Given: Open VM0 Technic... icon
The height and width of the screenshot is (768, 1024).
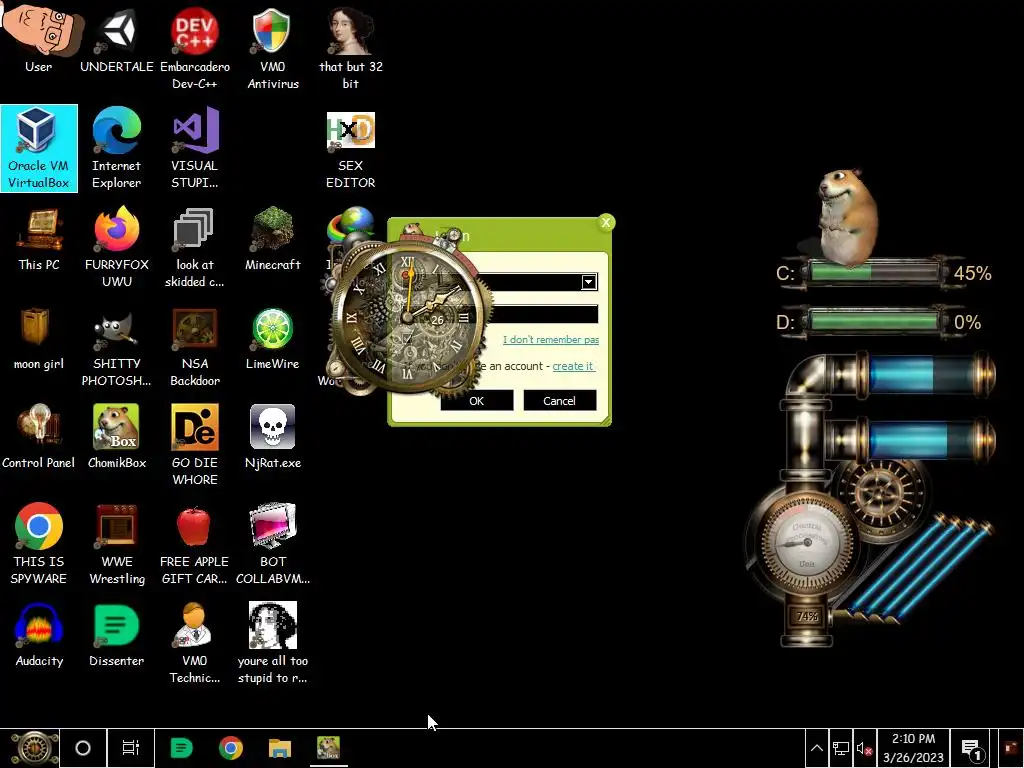Looking at the screenshot, I should pos(195,643).
